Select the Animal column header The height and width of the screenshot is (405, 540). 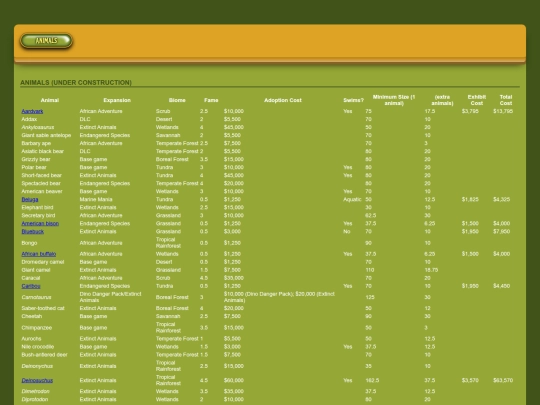50,100
